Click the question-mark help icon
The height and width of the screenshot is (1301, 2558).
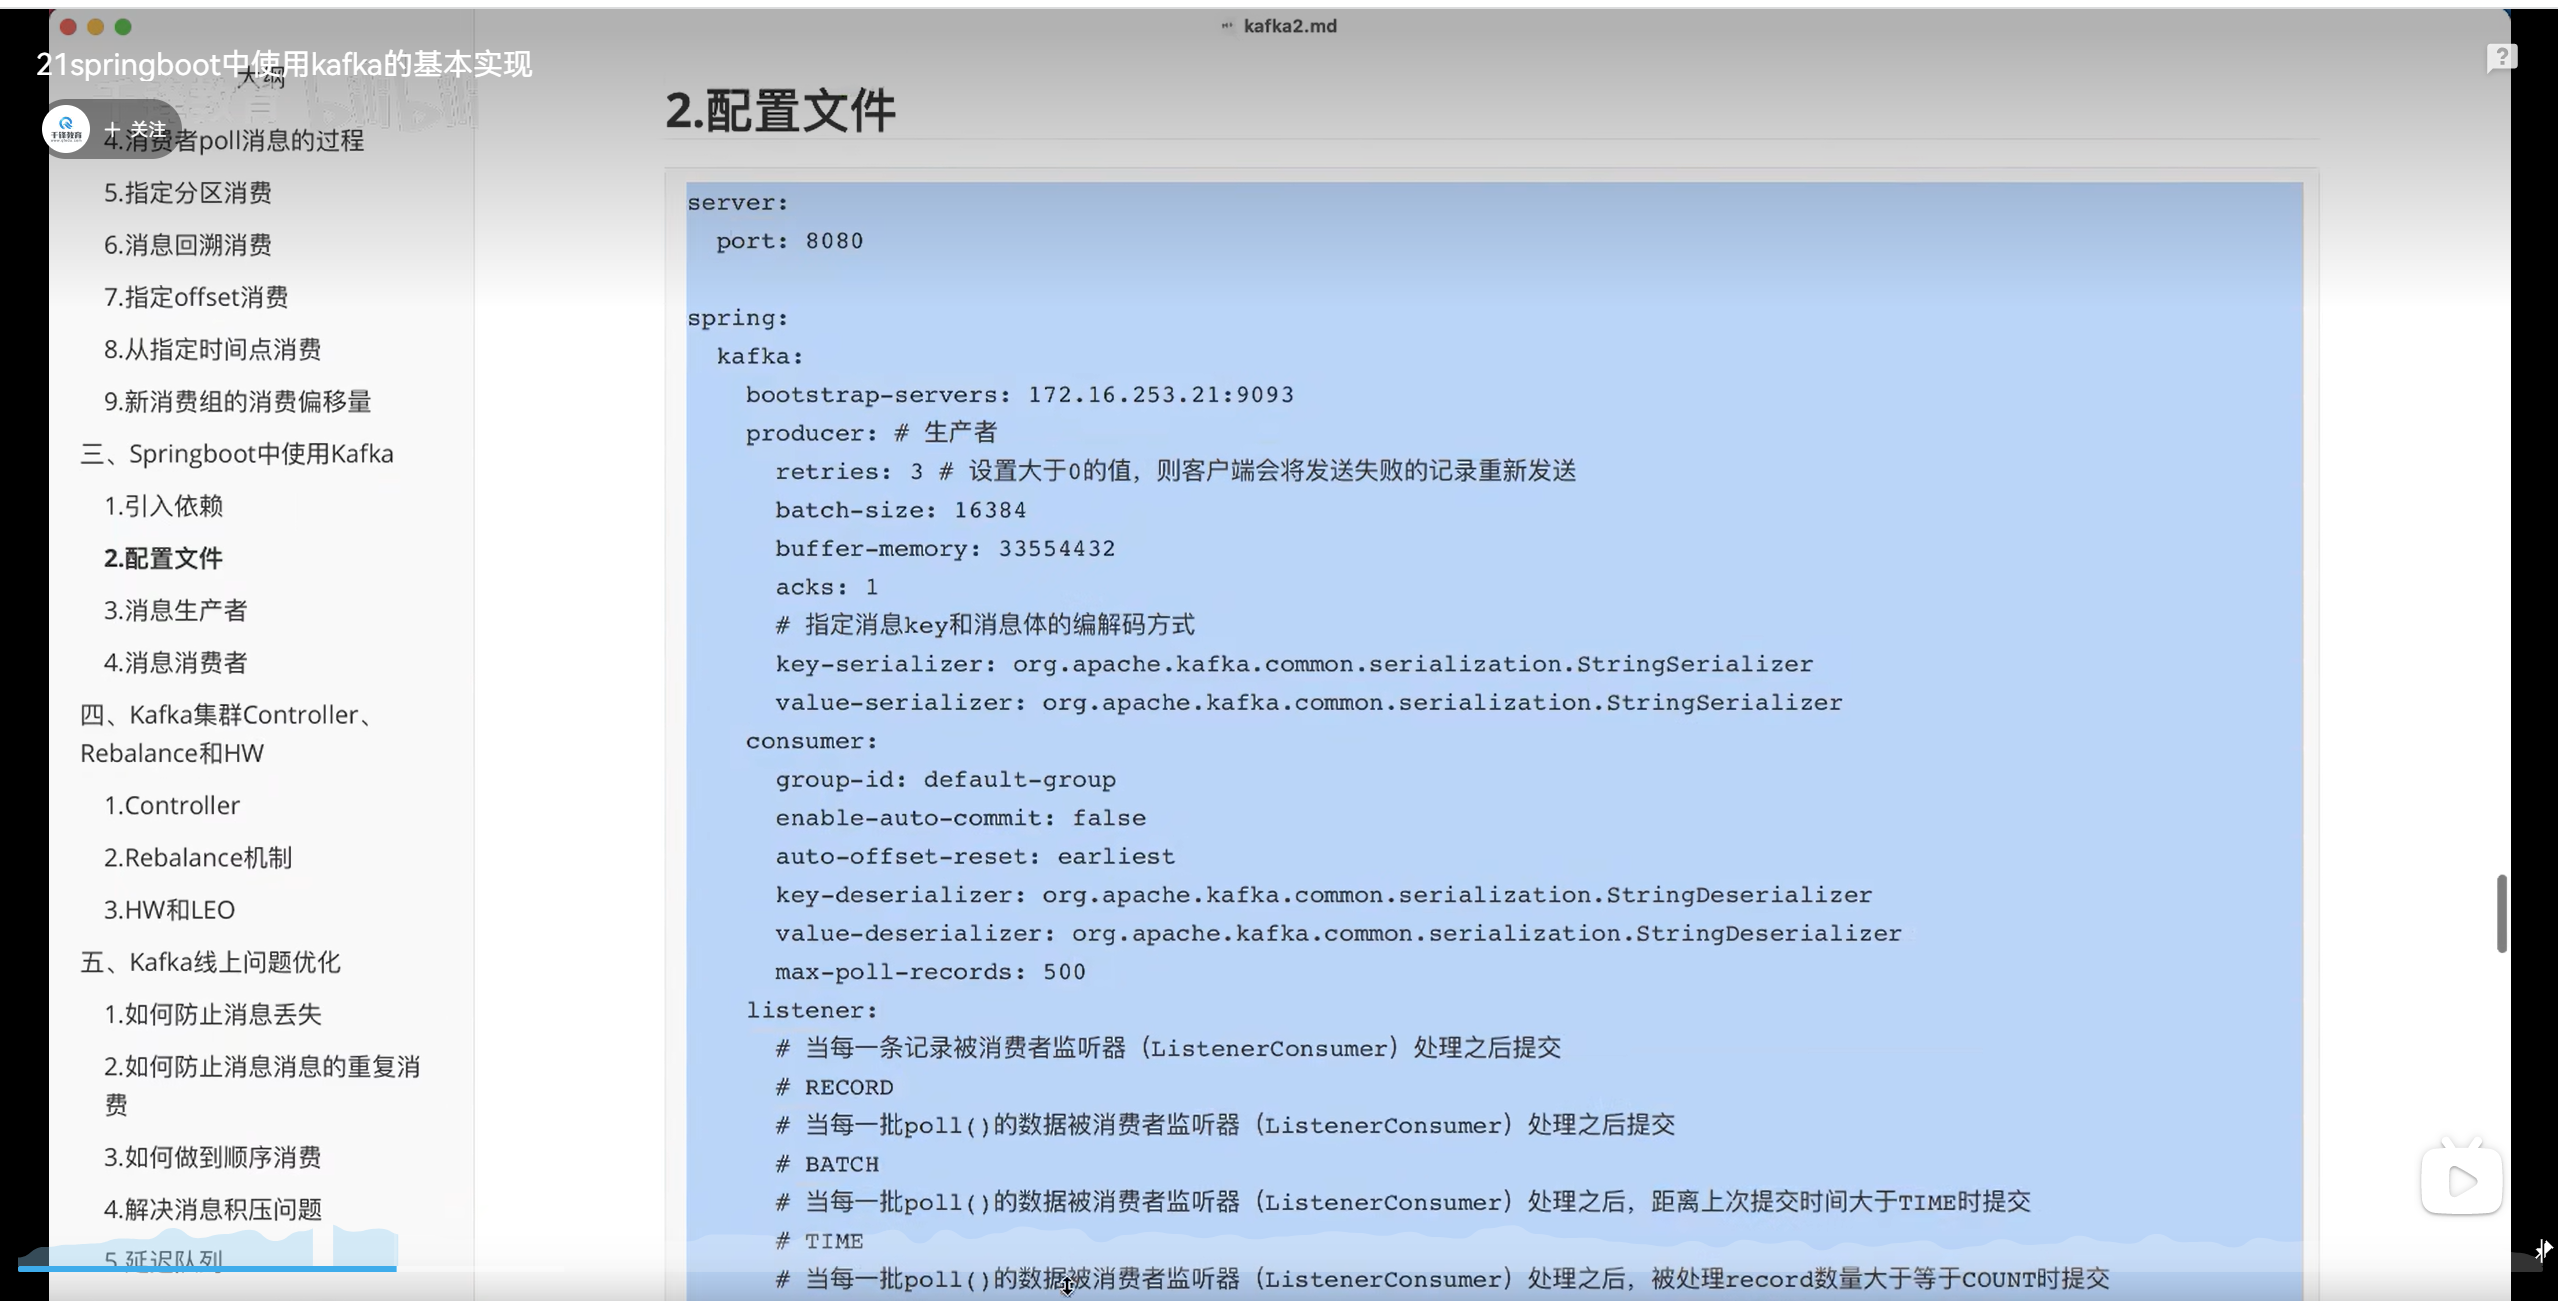[2500, 58]
